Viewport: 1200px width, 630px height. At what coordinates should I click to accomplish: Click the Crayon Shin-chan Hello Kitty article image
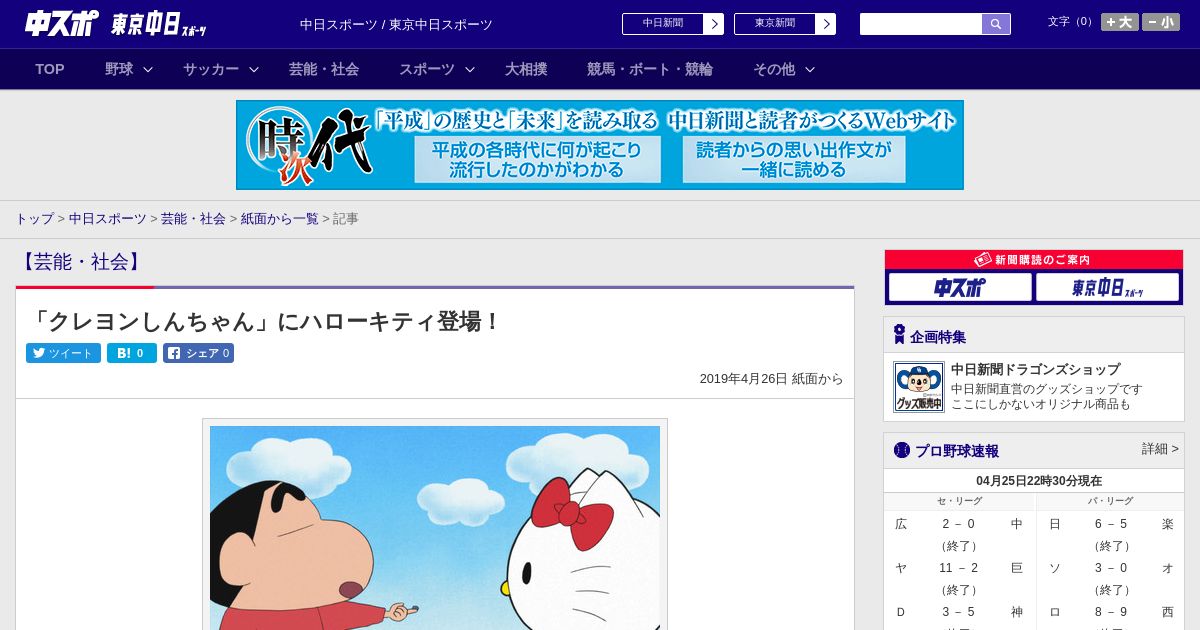435,527
